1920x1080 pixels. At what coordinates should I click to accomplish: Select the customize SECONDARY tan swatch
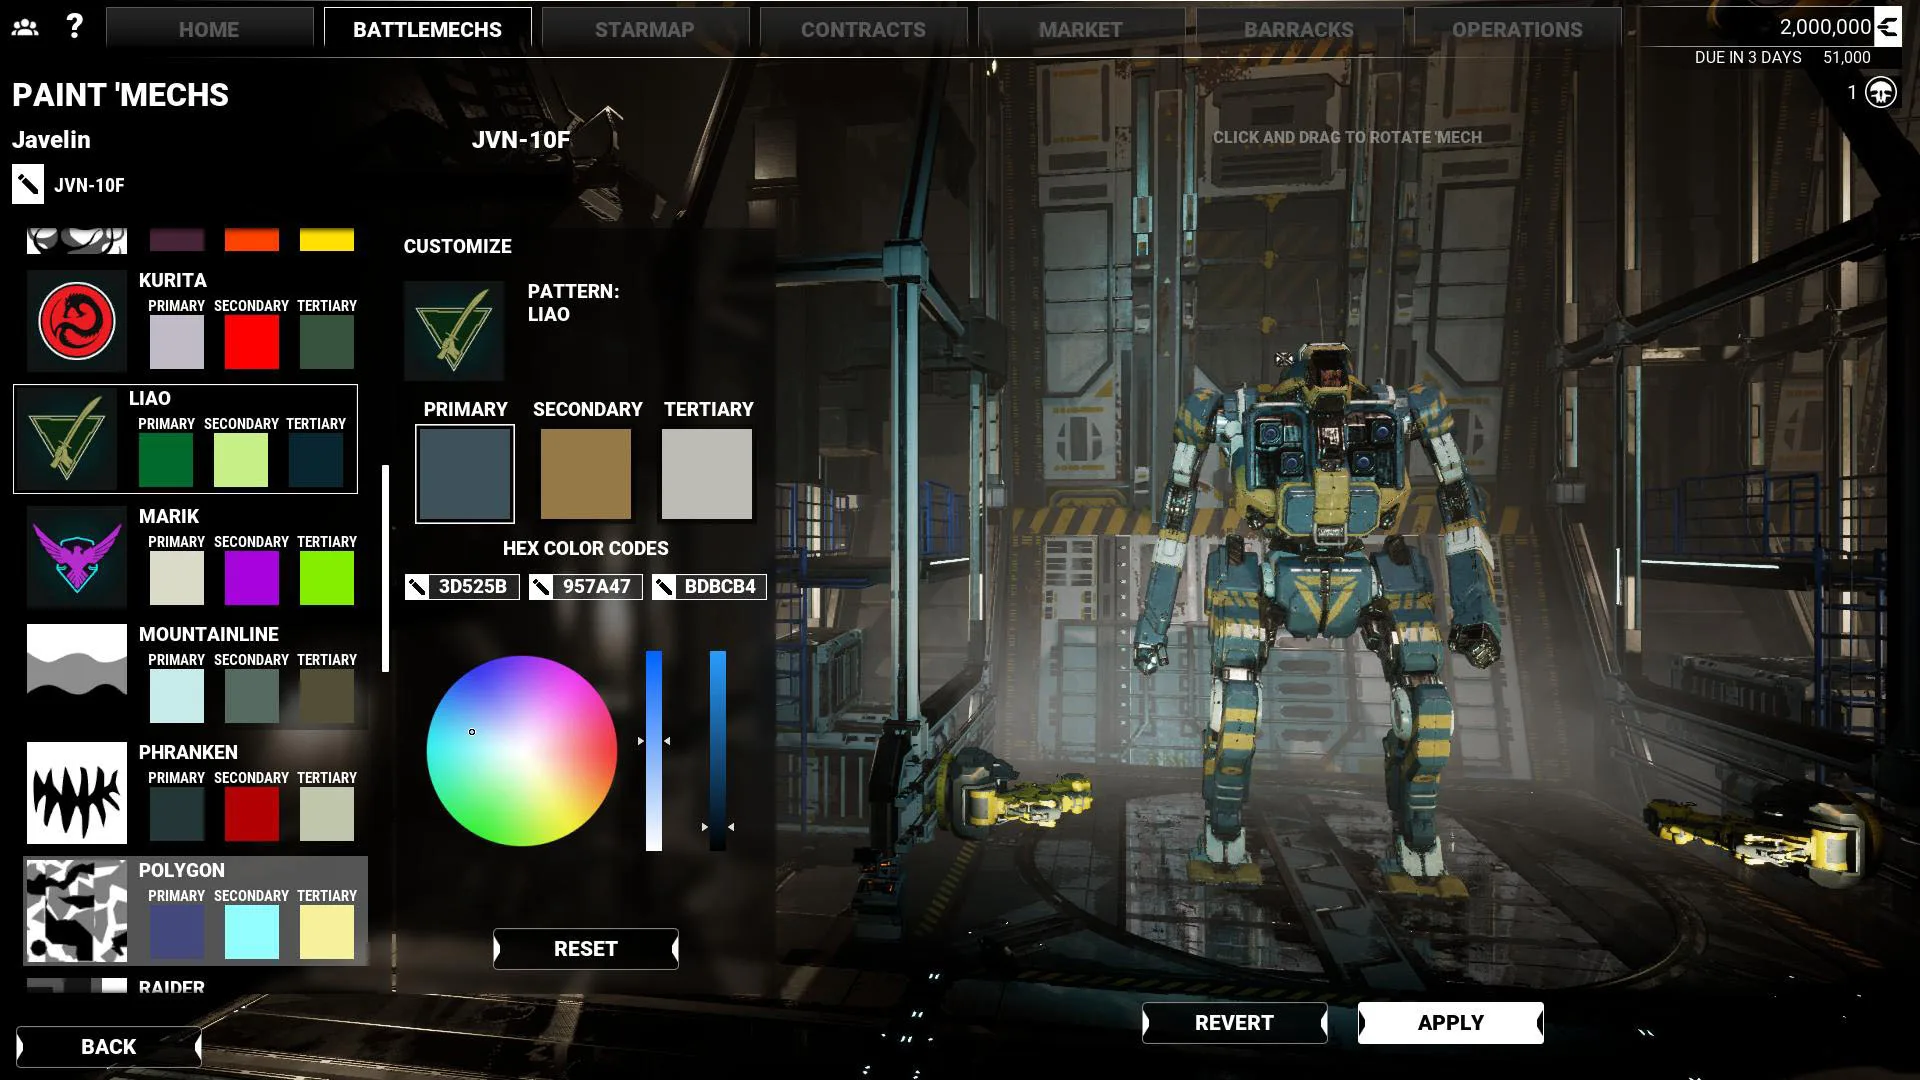coord(586,474)
